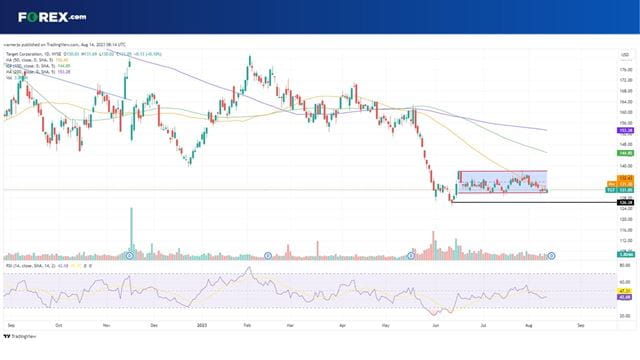Image resolution: width=640 pixels, height=360 pixels.
Task: Click the Sep label after Aug
Action: click(581, 326)
